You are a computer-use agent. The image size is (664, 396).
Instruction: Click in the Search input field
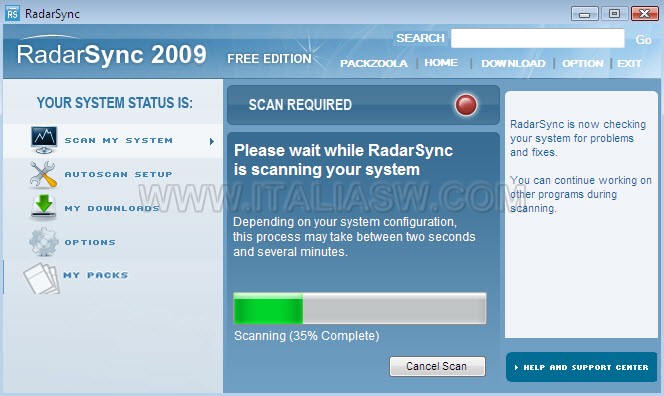pyautogui.click(x=537, y=39)
